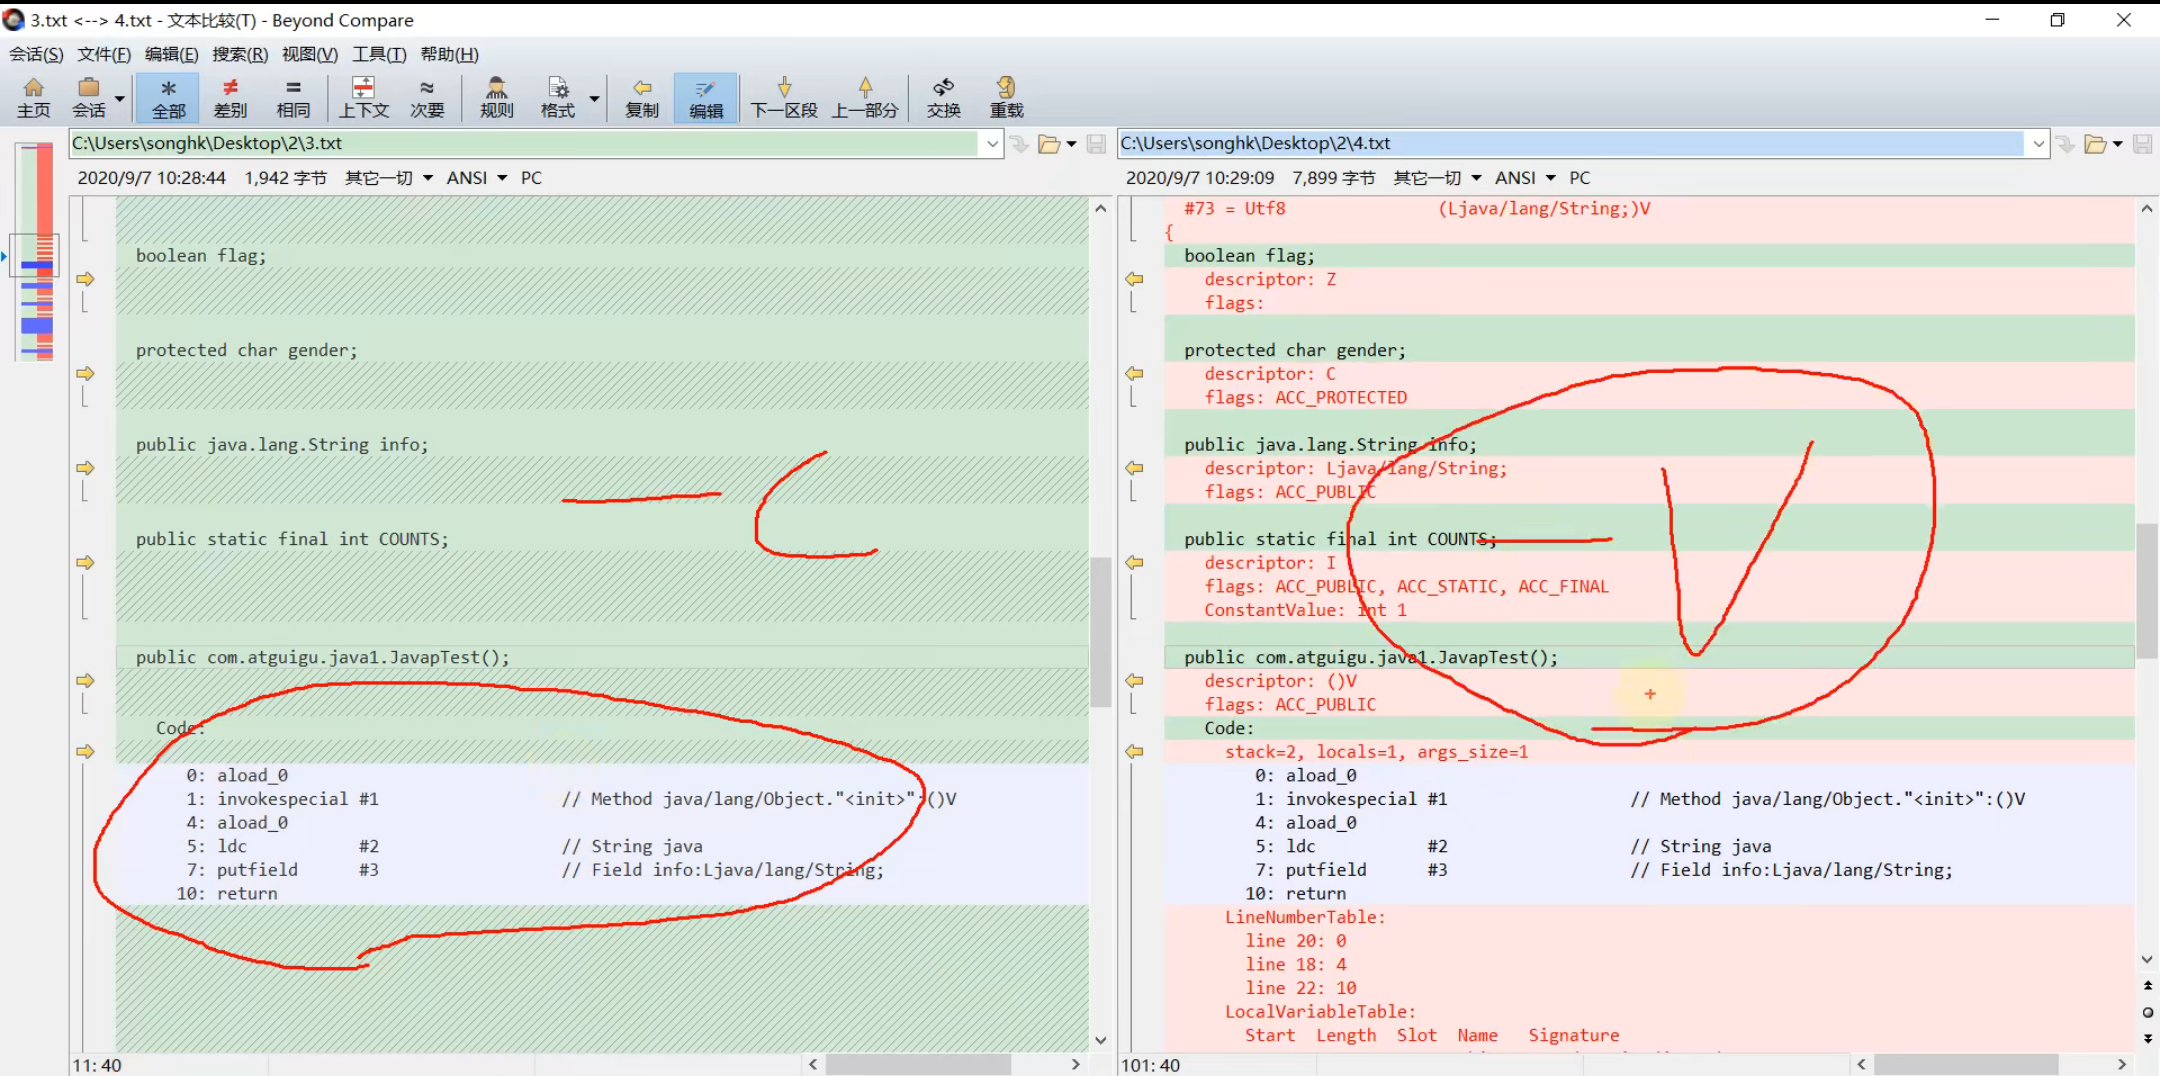This screenshot has width=2160, height=1076.
Task: Expand left pane open-folder dropdown arrow
Action: coord(1071,144)
